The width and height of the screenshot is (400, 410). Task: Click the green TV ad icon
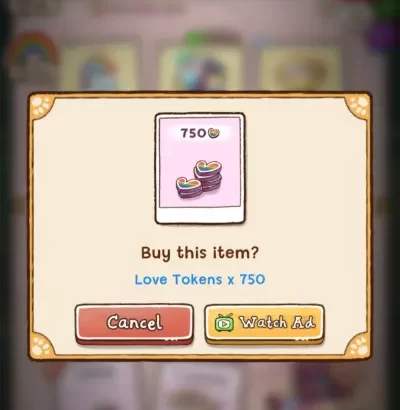coord(224,322)
